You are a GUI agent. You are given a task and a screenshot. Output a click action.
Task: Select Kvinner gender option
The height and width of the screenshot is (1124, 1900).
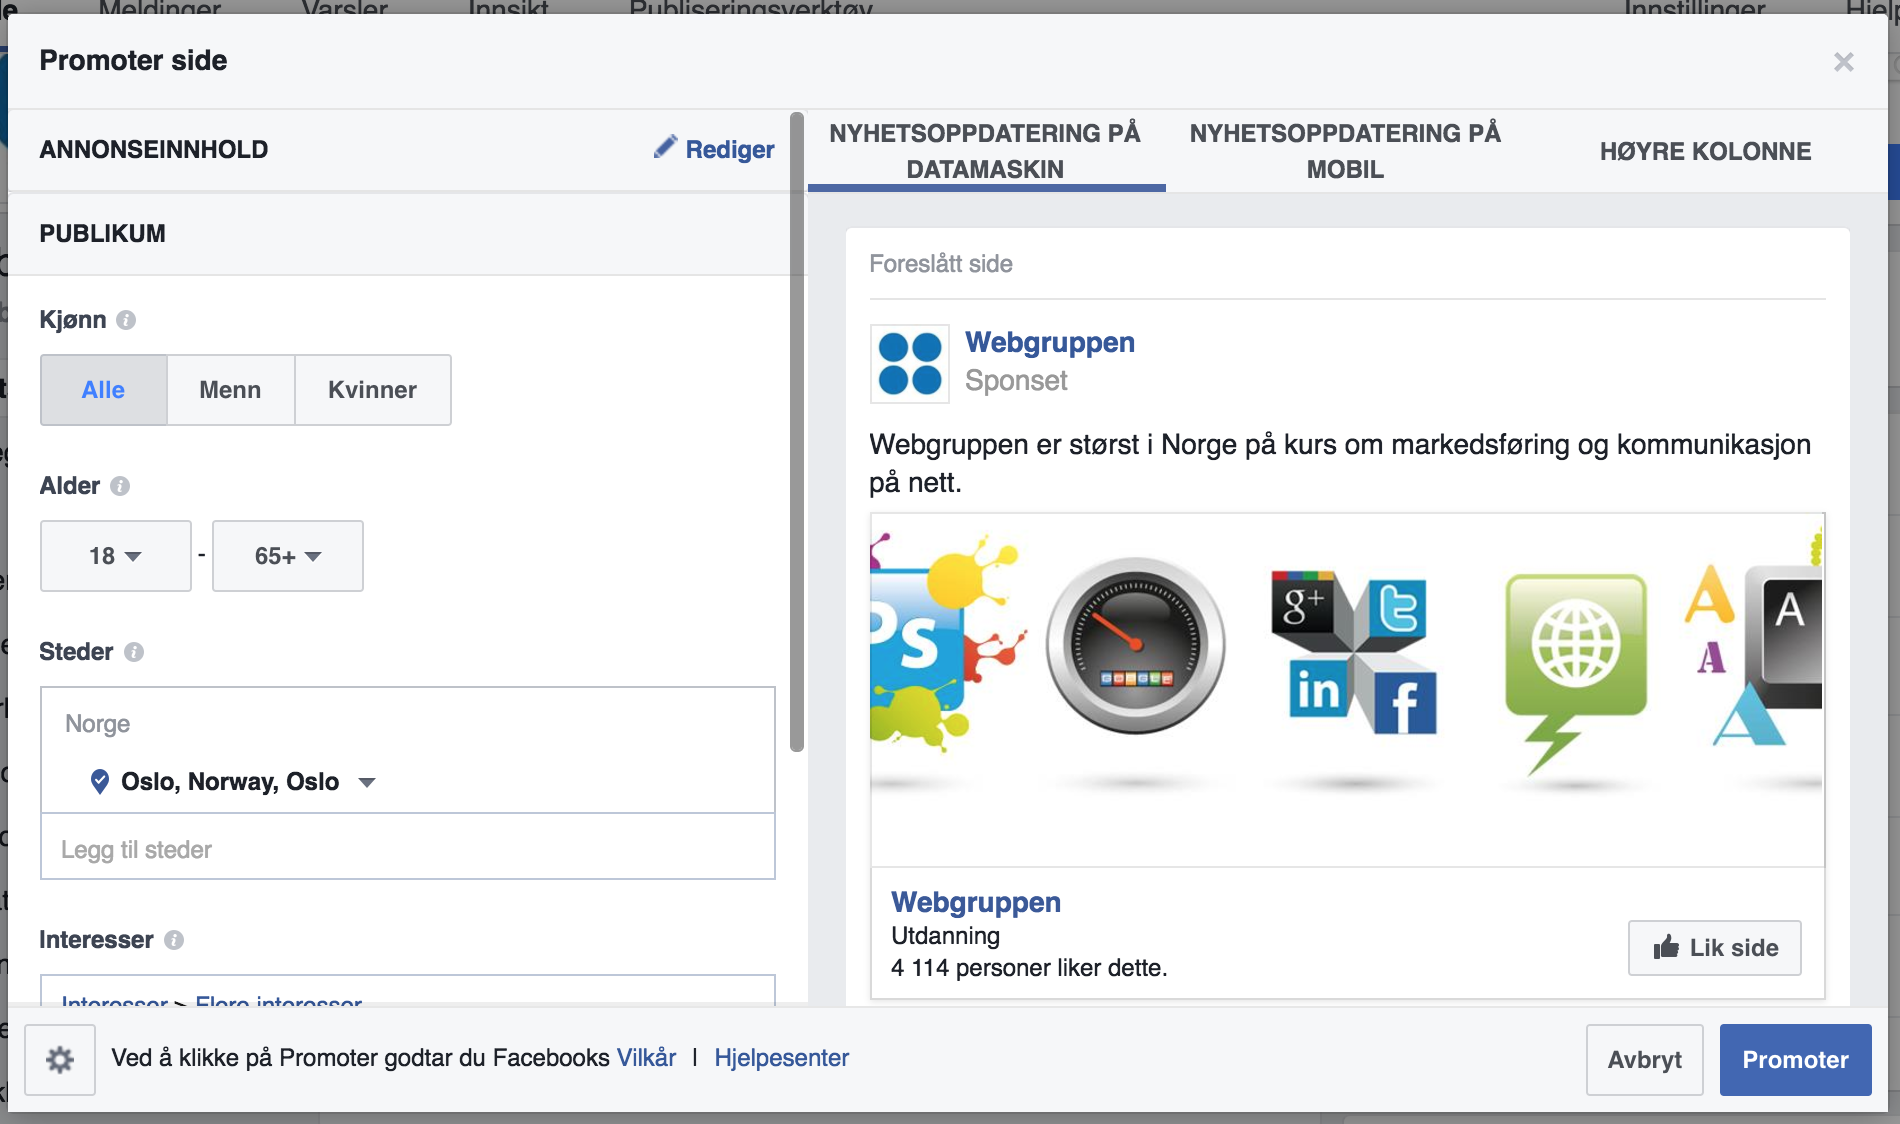point(373,390)
